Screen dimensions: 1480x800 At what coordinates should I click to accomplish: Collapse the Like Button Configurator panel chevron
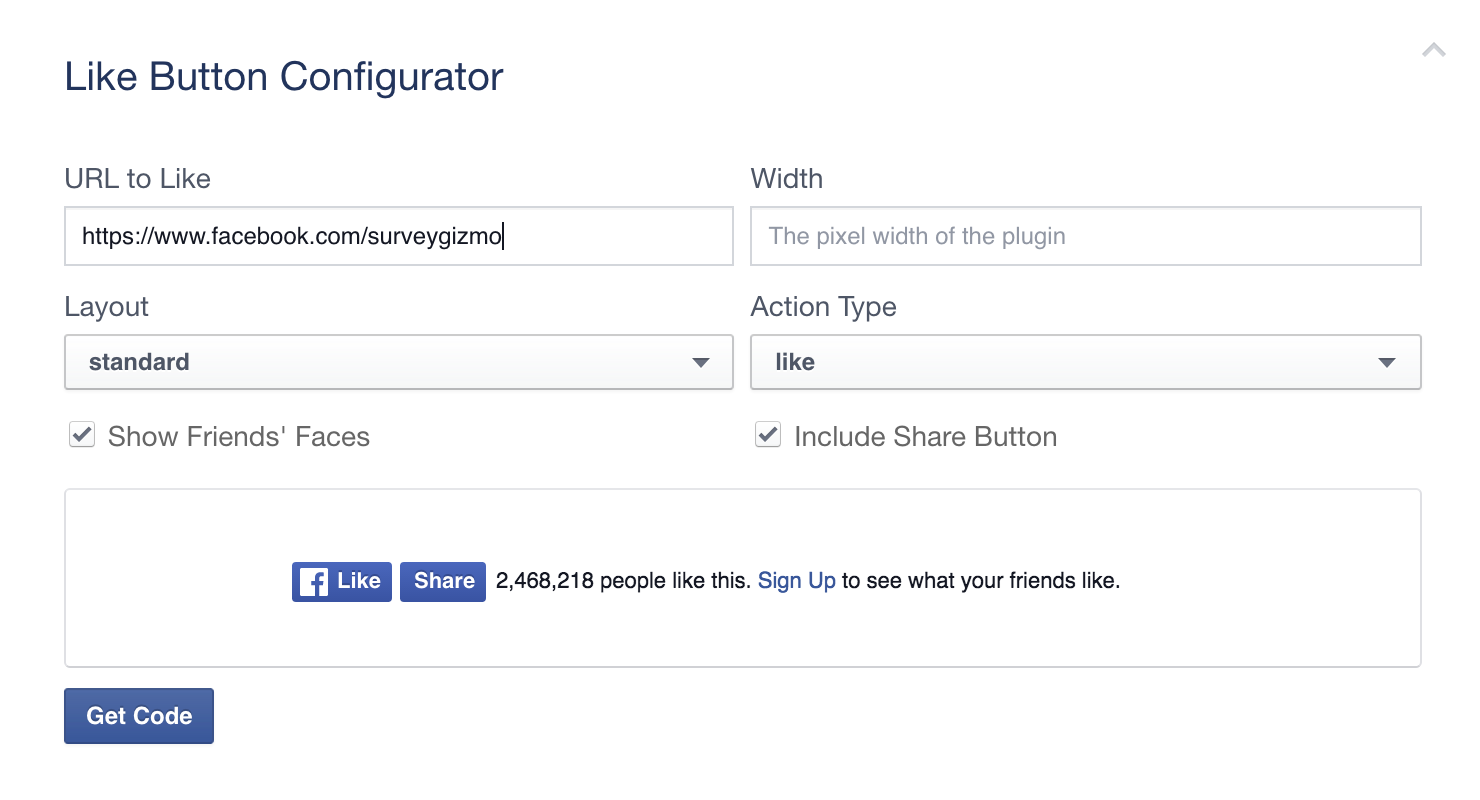coord(1433,50)
